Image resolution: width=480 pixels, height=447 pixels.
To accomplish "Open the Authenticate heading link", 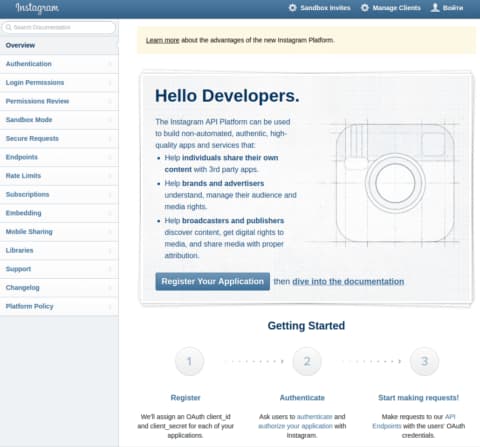I will point(302,398).
